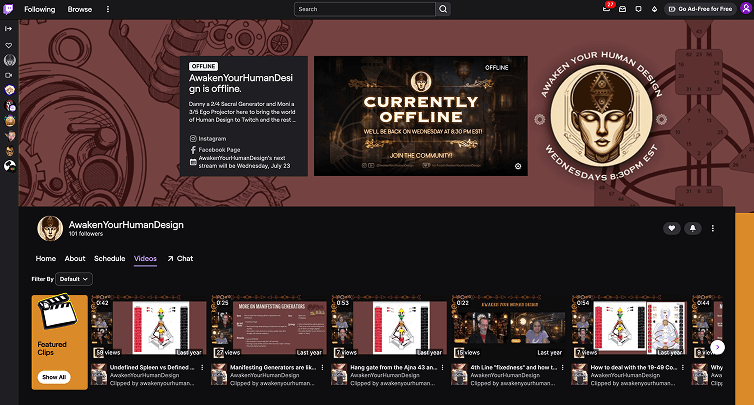The width and height of the screenshot is (754, 405).
Task: Click the search magnifier button
Action: 443,9
